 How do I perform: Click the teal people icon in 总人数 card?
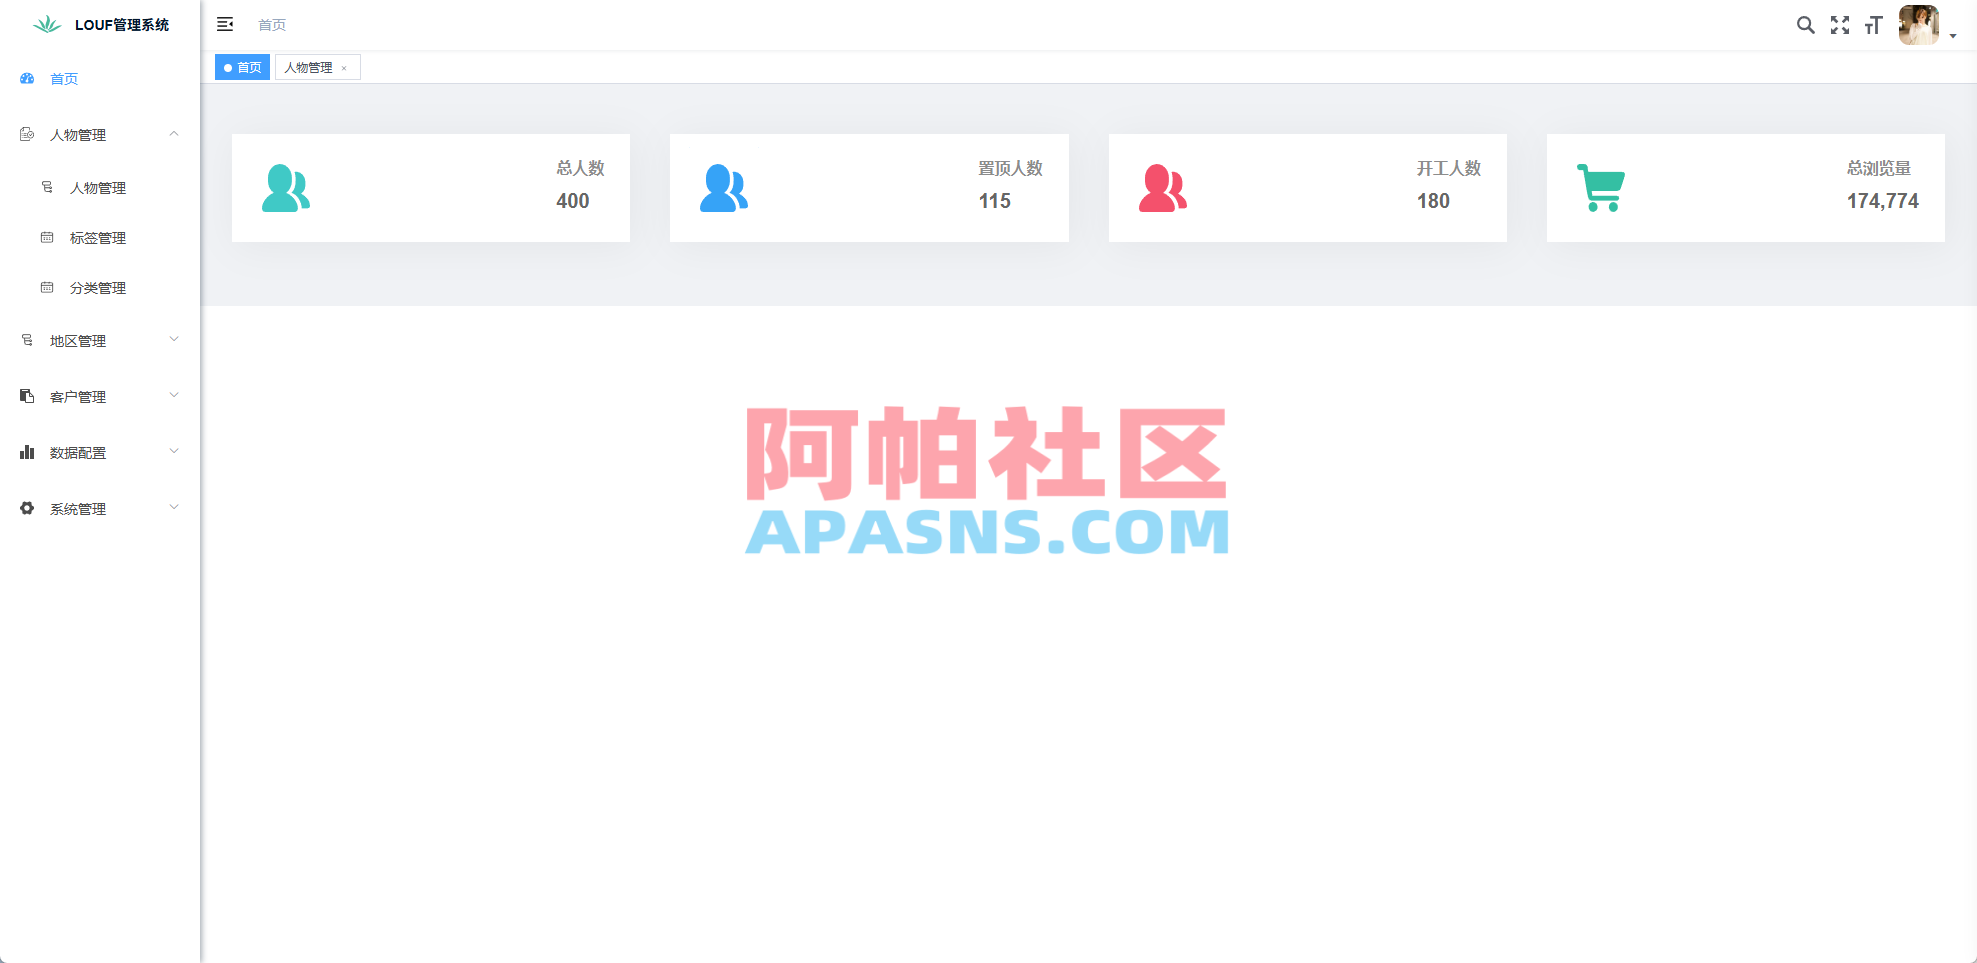pos(286,188)
